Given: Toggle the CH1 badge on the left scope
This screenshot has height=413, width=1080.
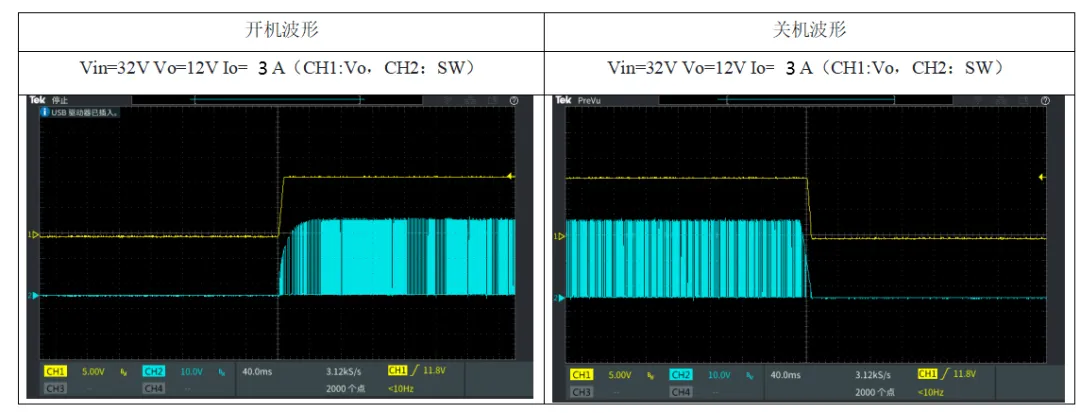Looking at the screenshot, I should (x=56, y=371).
